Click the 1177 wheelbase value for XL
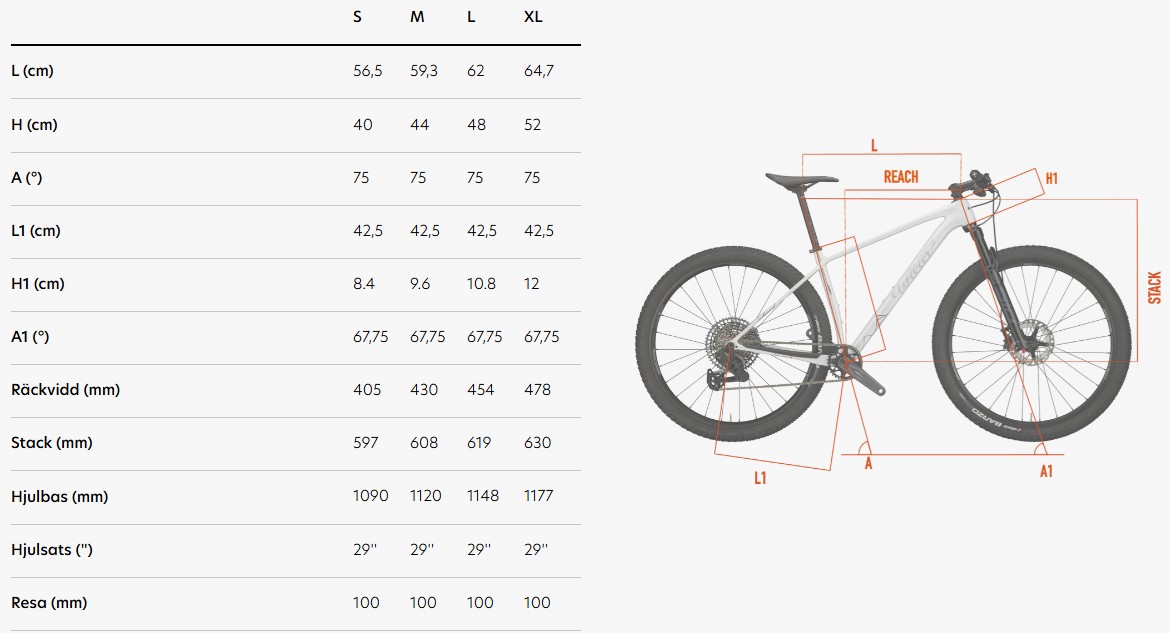Screen dimensions: 1170x633 tap(539, 496)
